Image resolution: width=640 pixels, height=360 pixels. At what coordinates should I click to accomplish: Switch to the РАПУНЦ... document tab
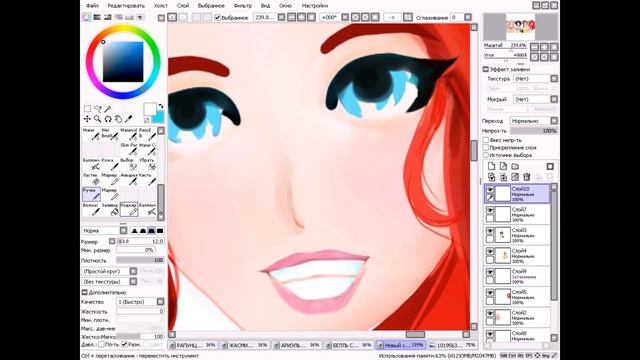pos(193,345)
